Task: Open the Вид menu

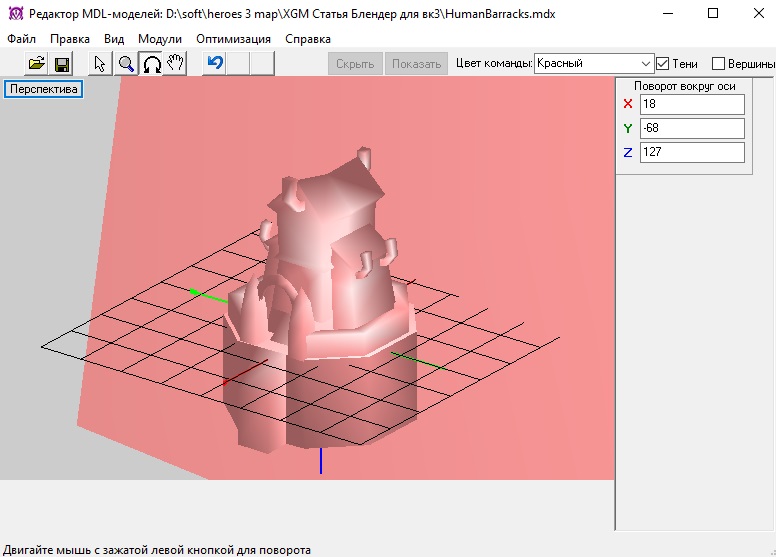Action: point(114,39)
